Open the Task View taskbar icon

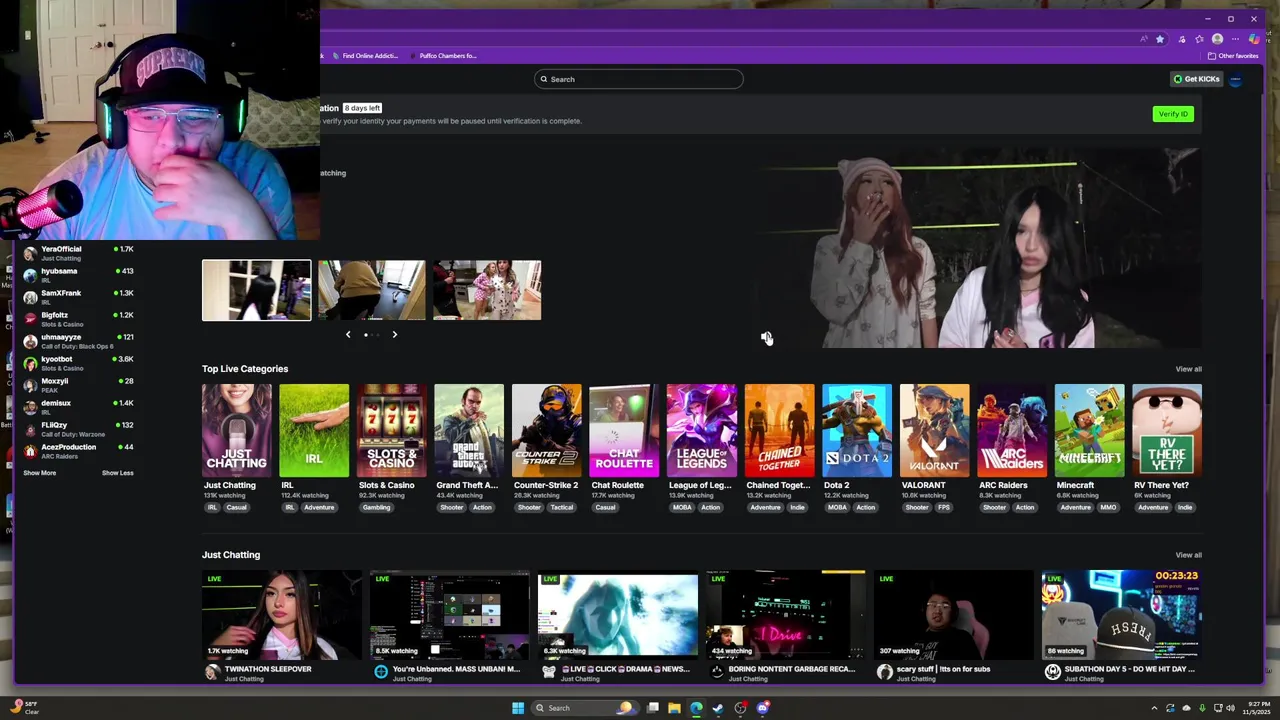click(653, 708)
